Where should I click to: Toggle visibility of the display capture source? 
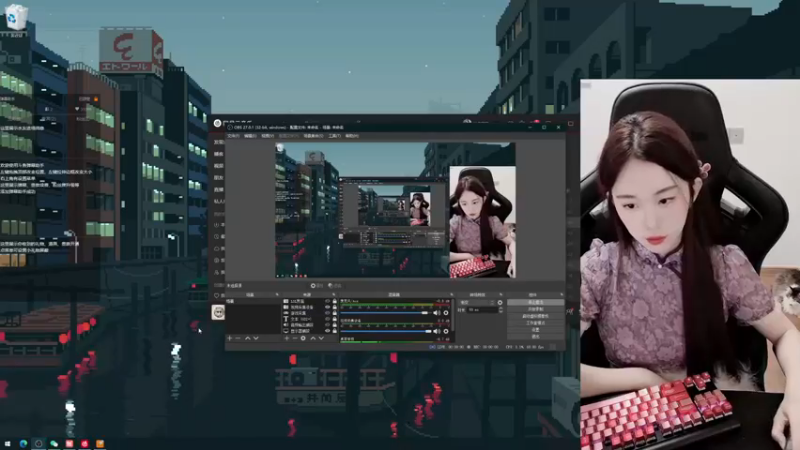(328, 331)
